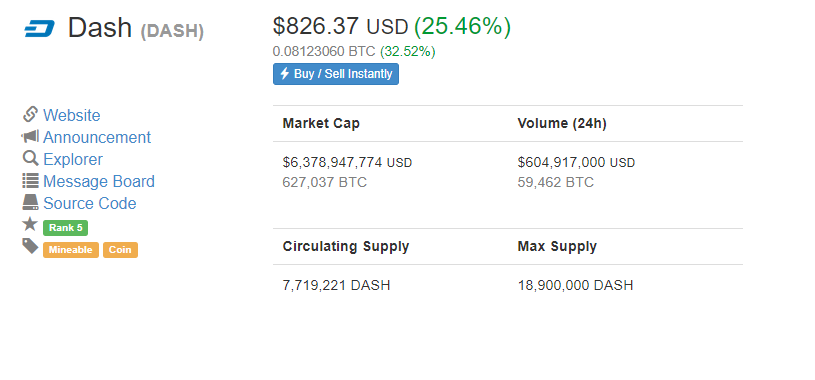Click the tag icon next to Mineable

click(x=30, y=246)
